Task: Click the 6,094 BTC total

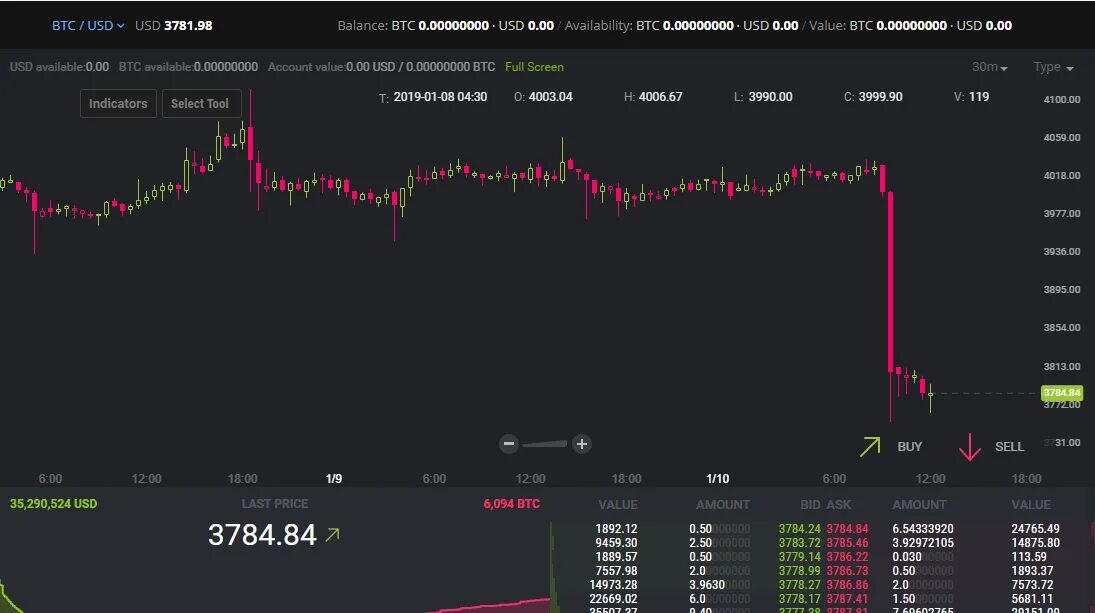Action: 511,503
